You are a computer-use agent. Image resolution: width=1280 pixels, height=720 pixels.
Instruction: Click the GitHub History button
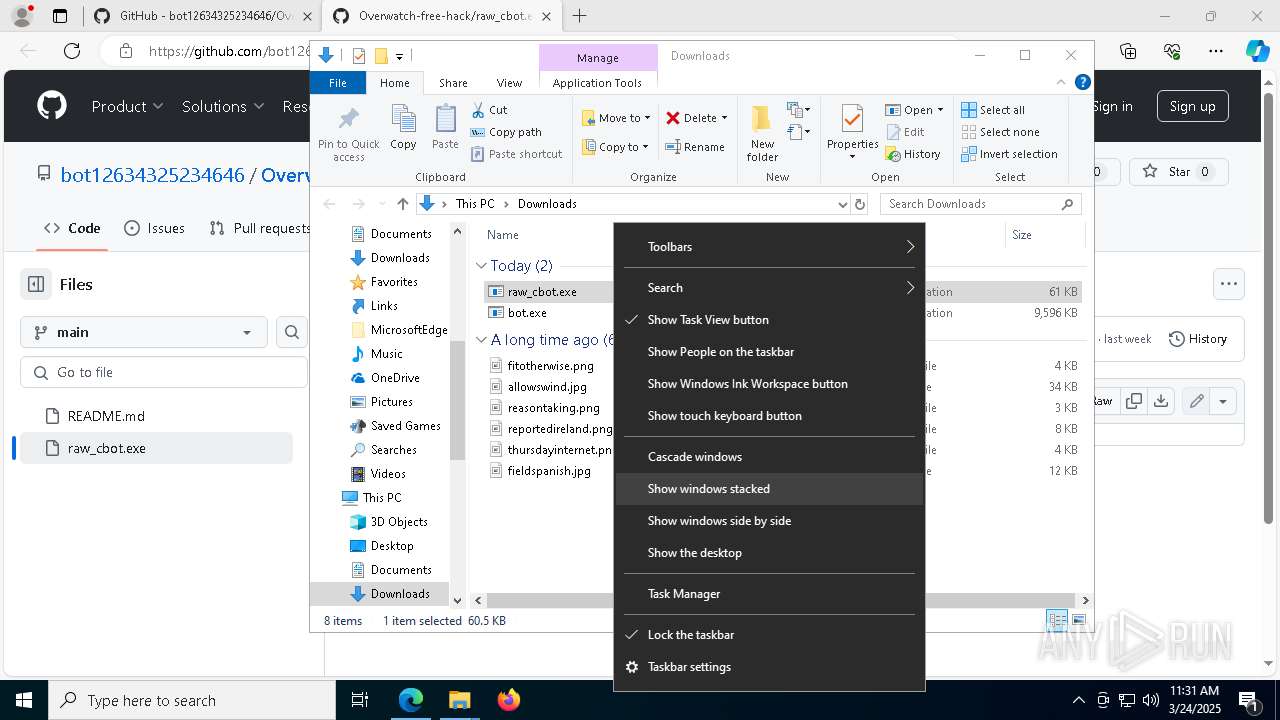1198,339
